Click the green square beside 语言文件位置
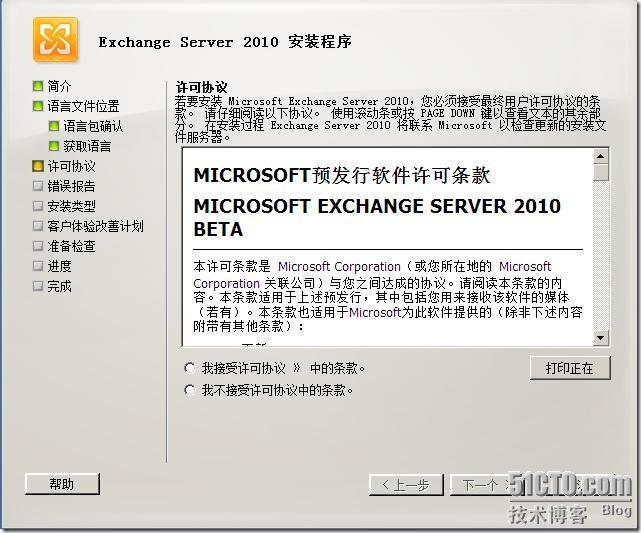Screen dimensions: 641x533 tap(38, 106)
